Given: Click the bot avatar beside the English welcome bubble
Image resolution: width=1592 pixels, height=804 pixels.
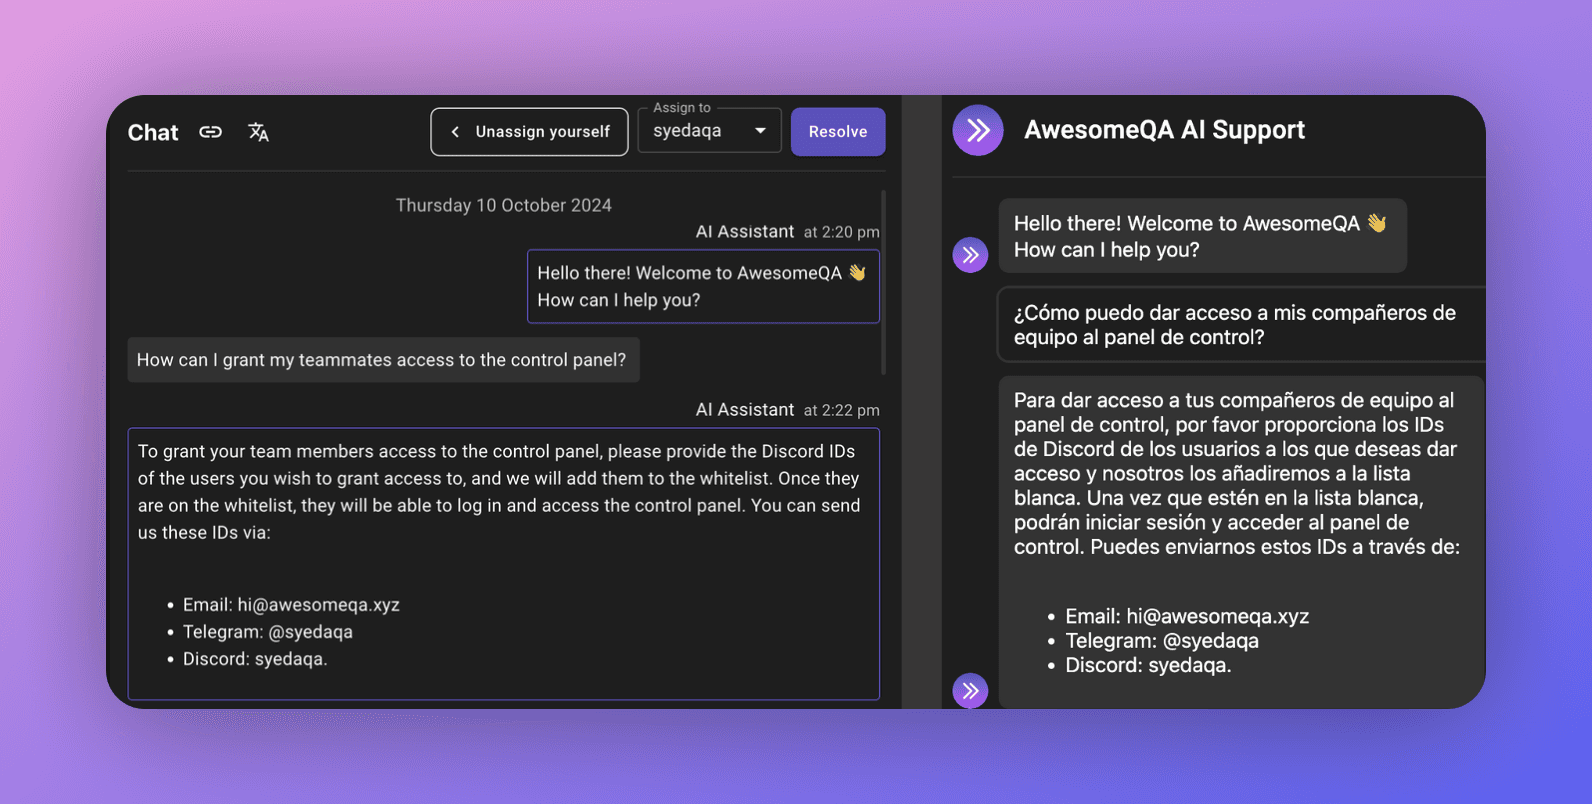Looking at the screenshot, I should coord(970,255).
